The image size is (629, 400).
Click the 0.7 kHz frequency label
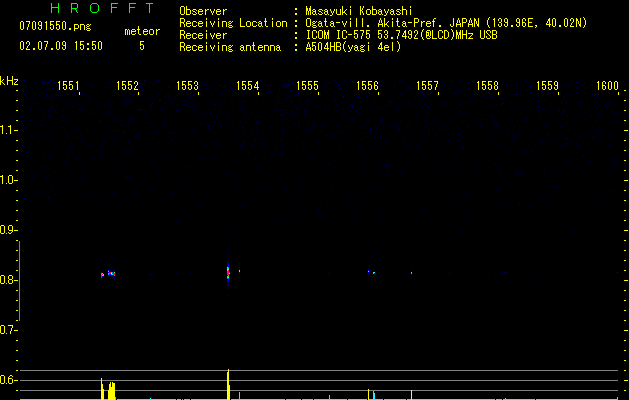click(x=8, y=330)
